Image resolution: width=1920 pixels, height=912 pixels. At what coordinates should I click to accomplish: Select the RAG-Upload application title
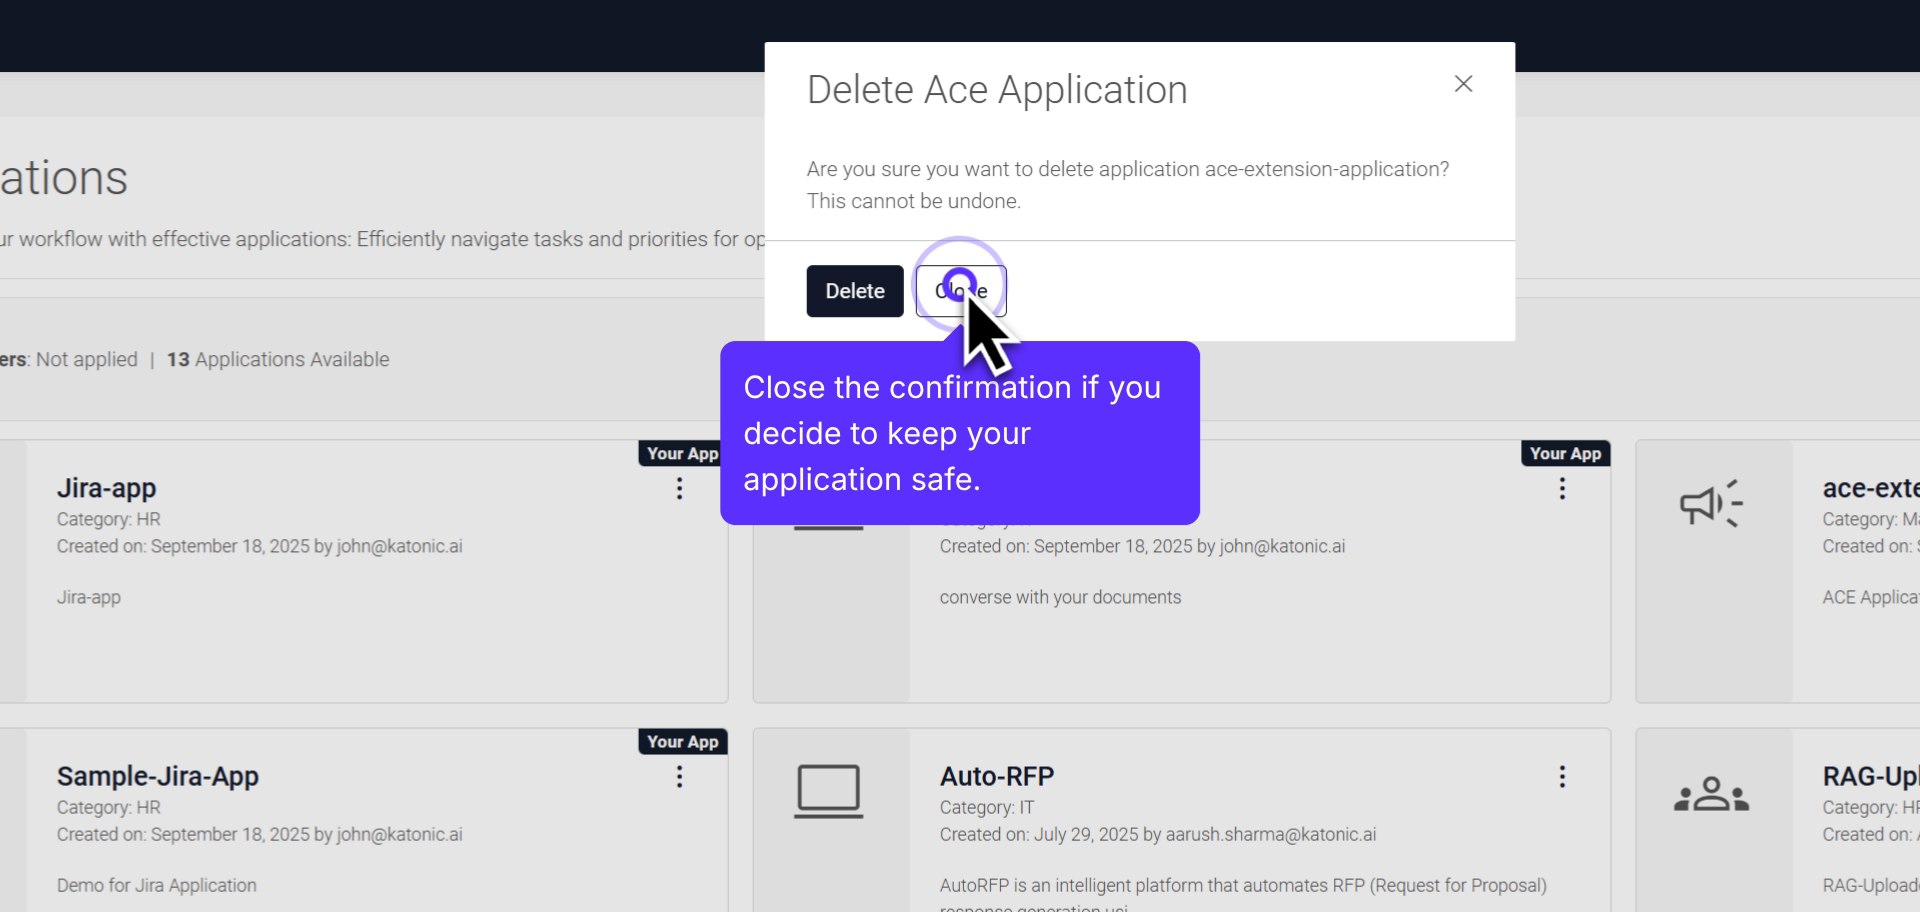(x=1870, y=776)
